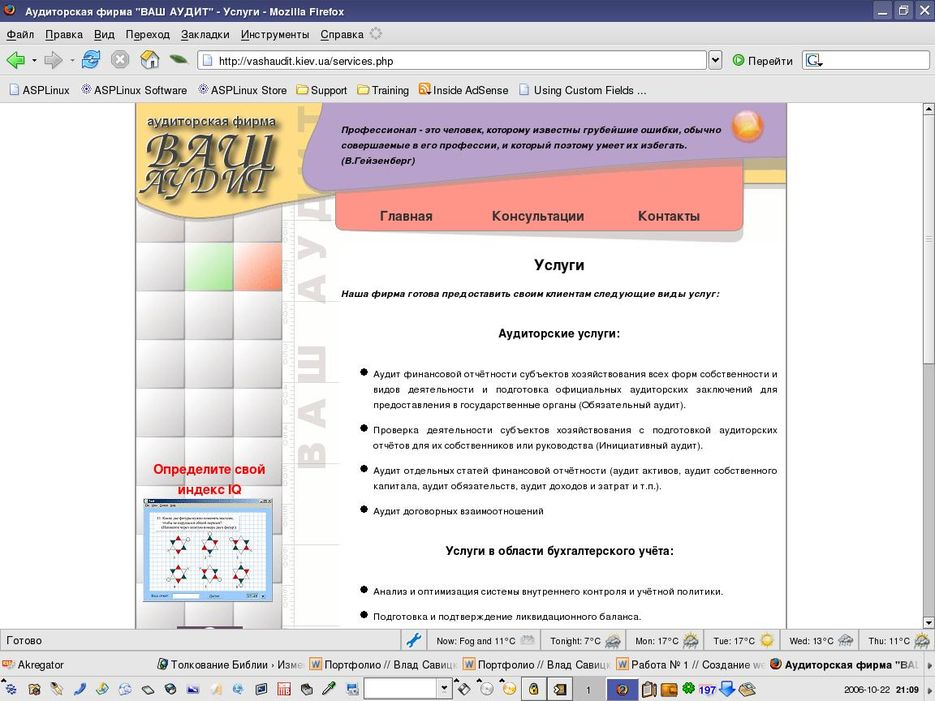Click the green clover tray icon
935x701 pixels.
(x=689, y=688)
